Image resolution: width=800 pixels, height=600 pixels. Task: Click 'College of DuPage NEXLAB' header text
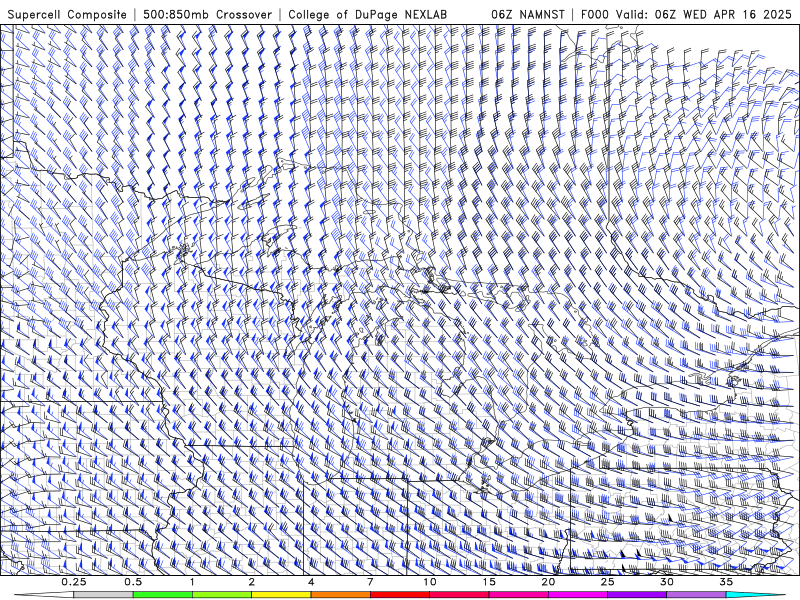367,14
